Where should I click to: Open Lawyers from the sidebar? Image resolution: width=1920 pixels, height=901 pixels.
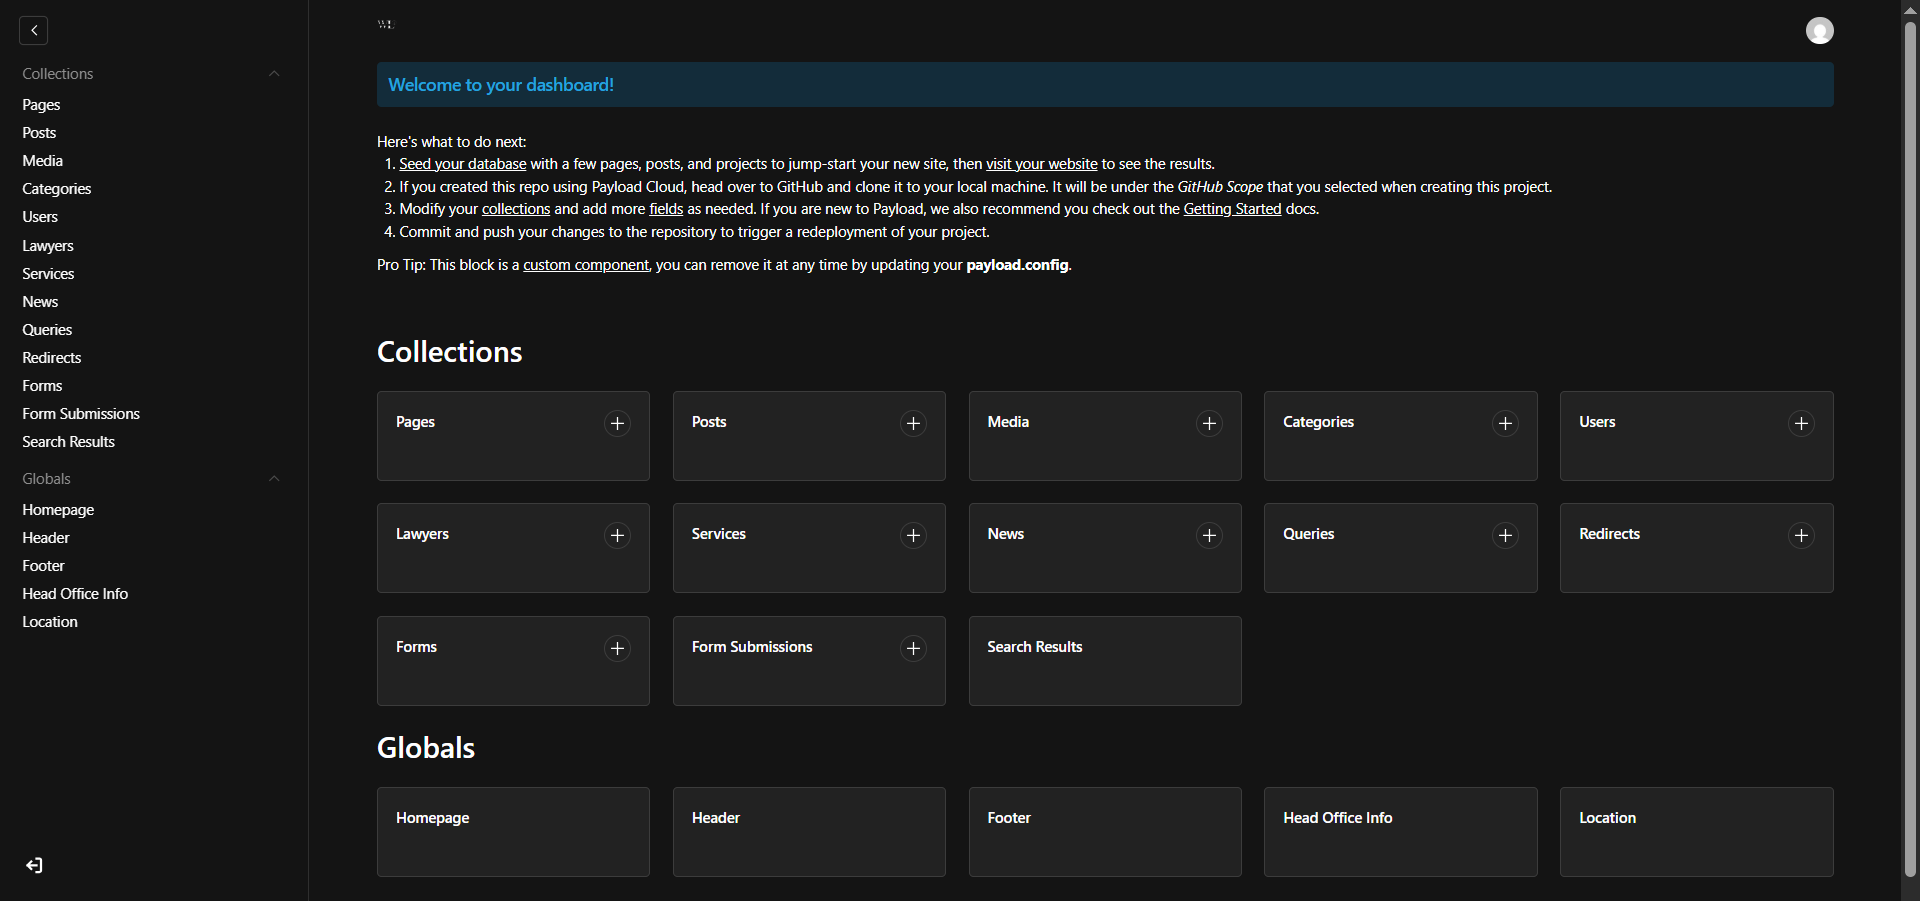coord(48,245)
